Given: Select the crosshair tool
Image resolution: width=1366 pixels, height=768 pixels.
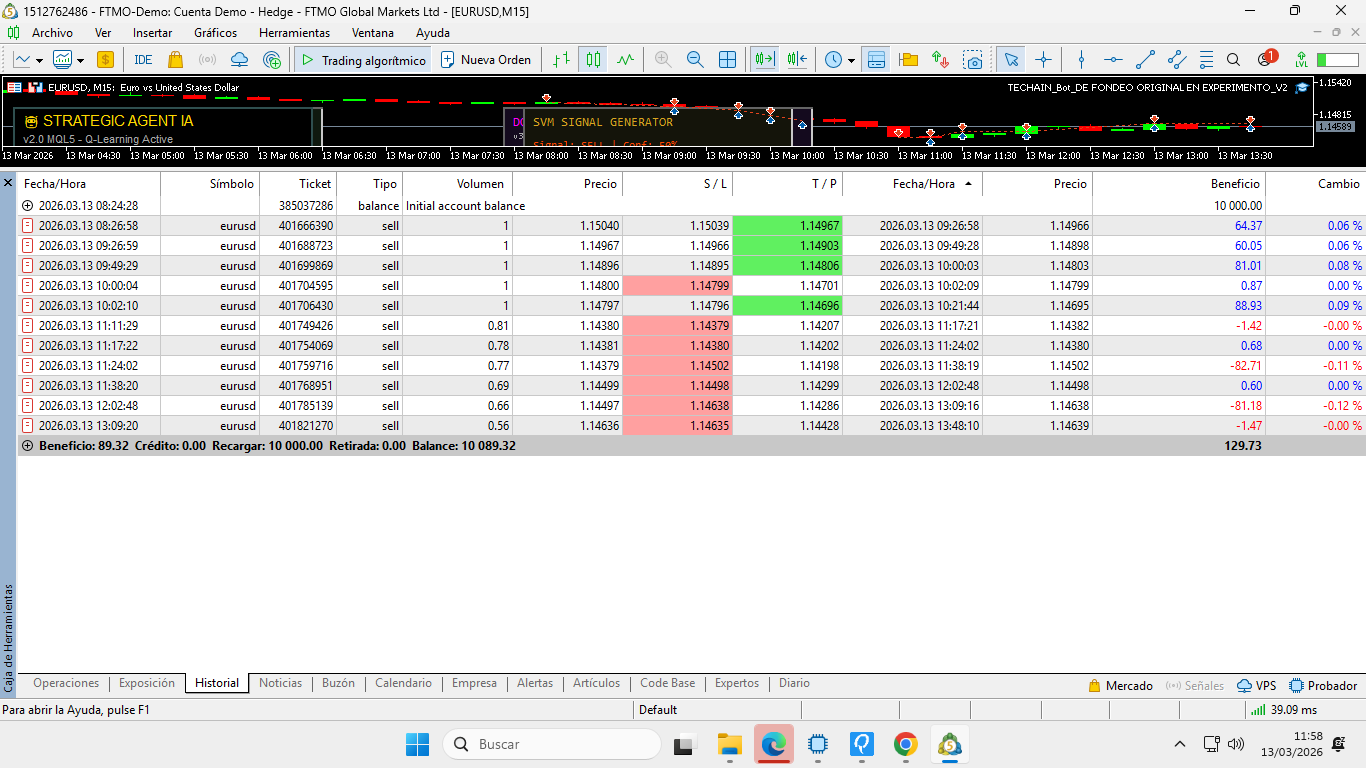Looking at the screenshot, I should tap(1043, 60).
